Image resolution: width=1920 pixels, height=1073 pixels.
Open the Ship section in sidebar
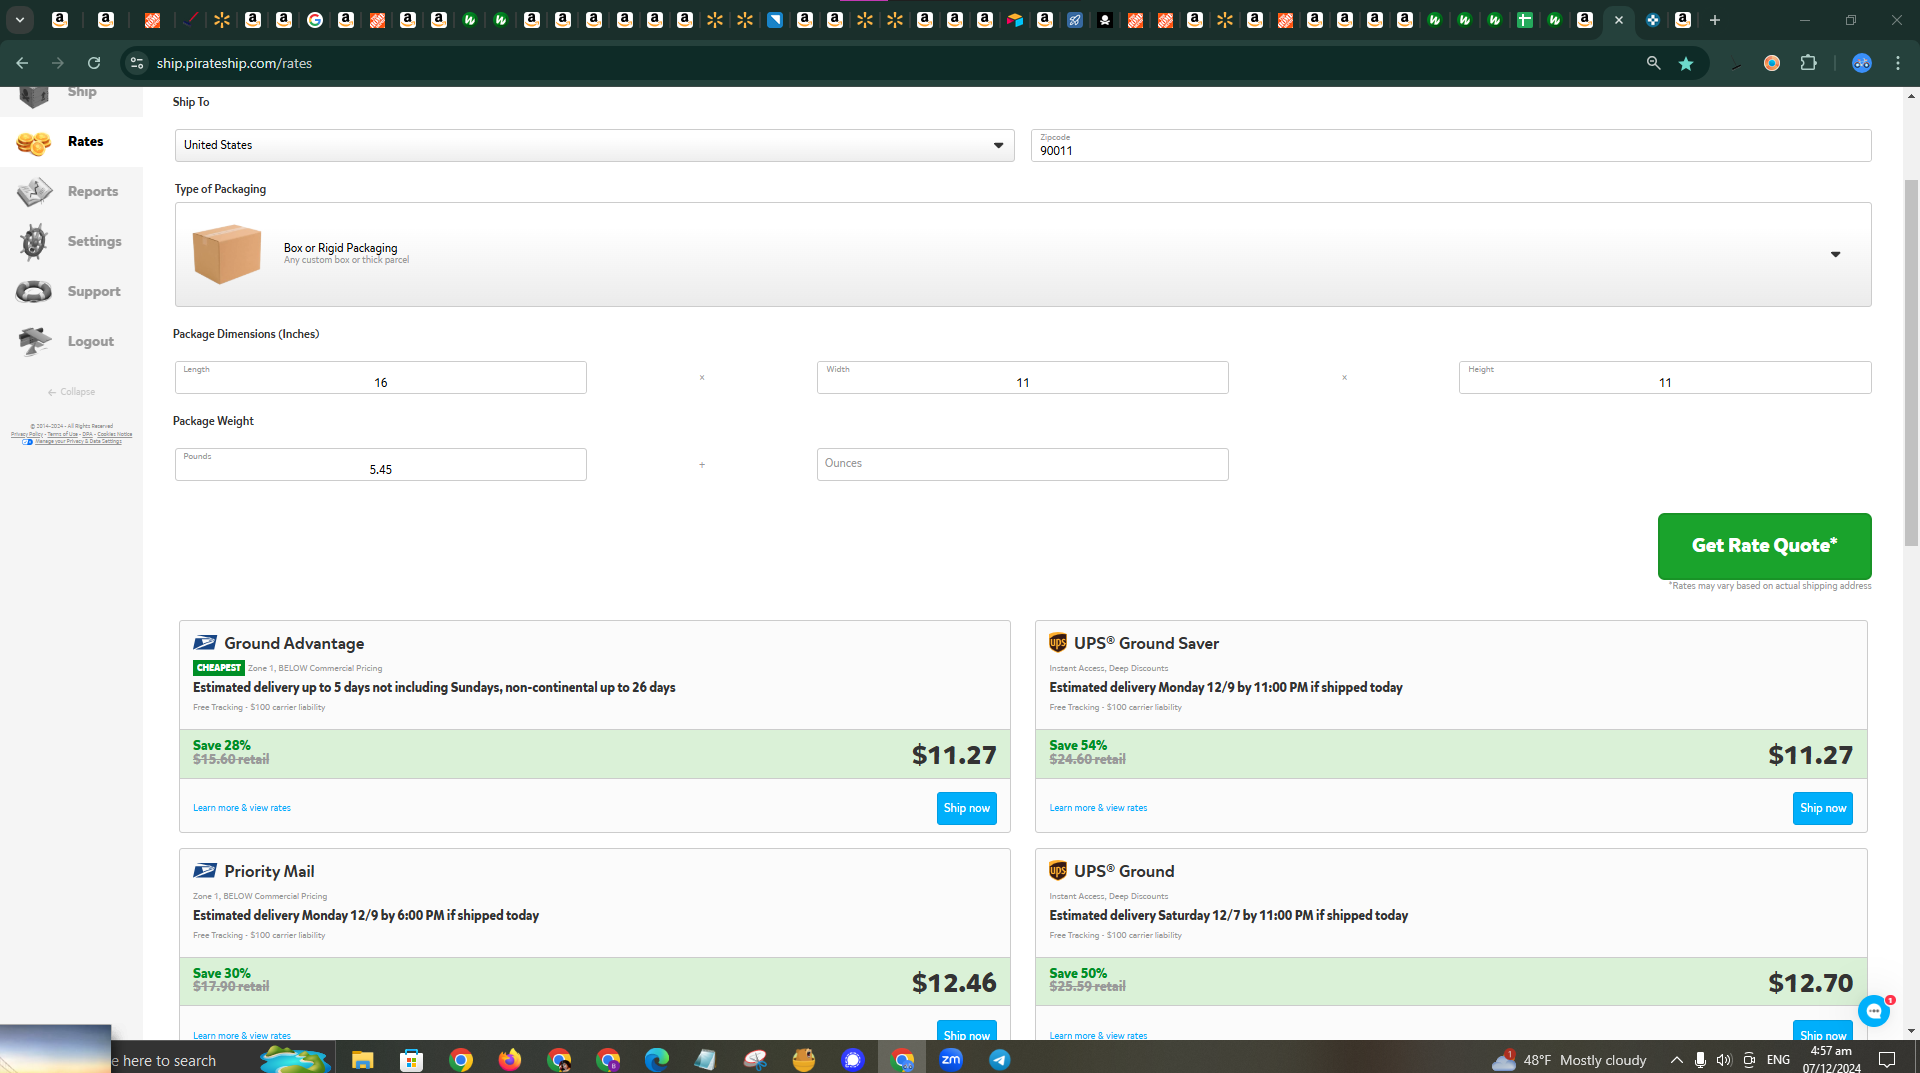pos(71,96)
